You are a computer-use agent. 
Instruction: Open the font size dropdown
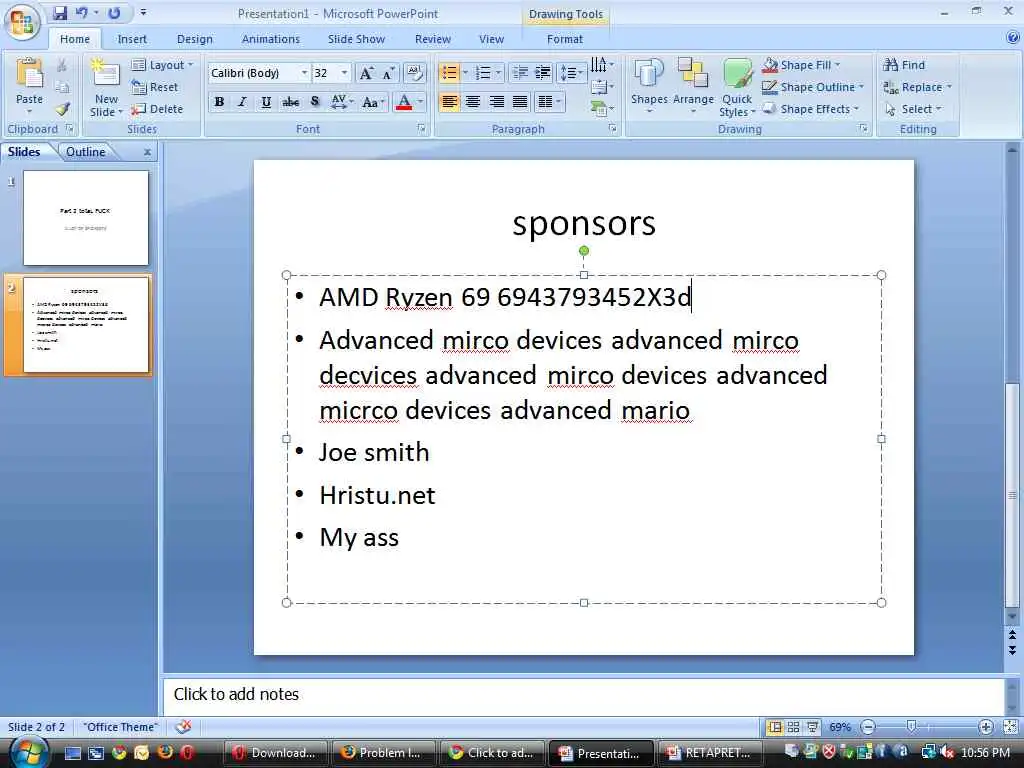[x=344, y=73]
